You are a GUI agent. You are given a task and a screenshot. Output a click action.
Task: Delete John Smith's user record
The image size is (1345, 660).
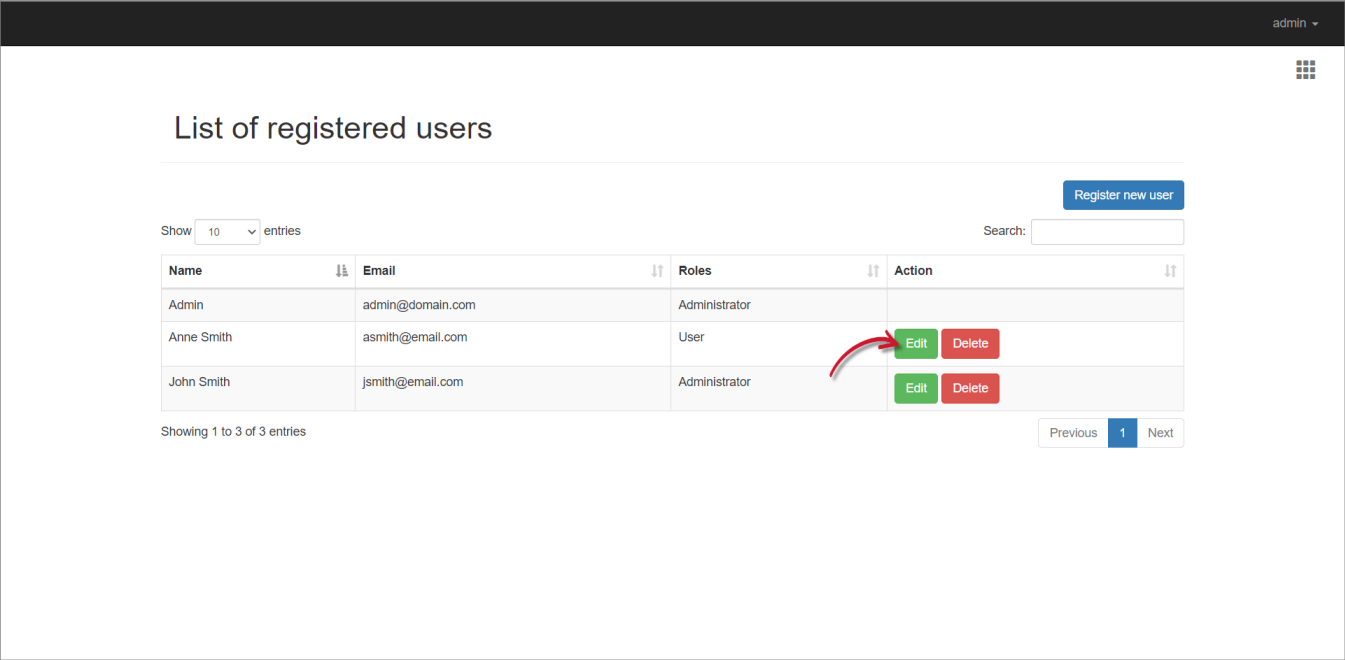pos(970,388)
